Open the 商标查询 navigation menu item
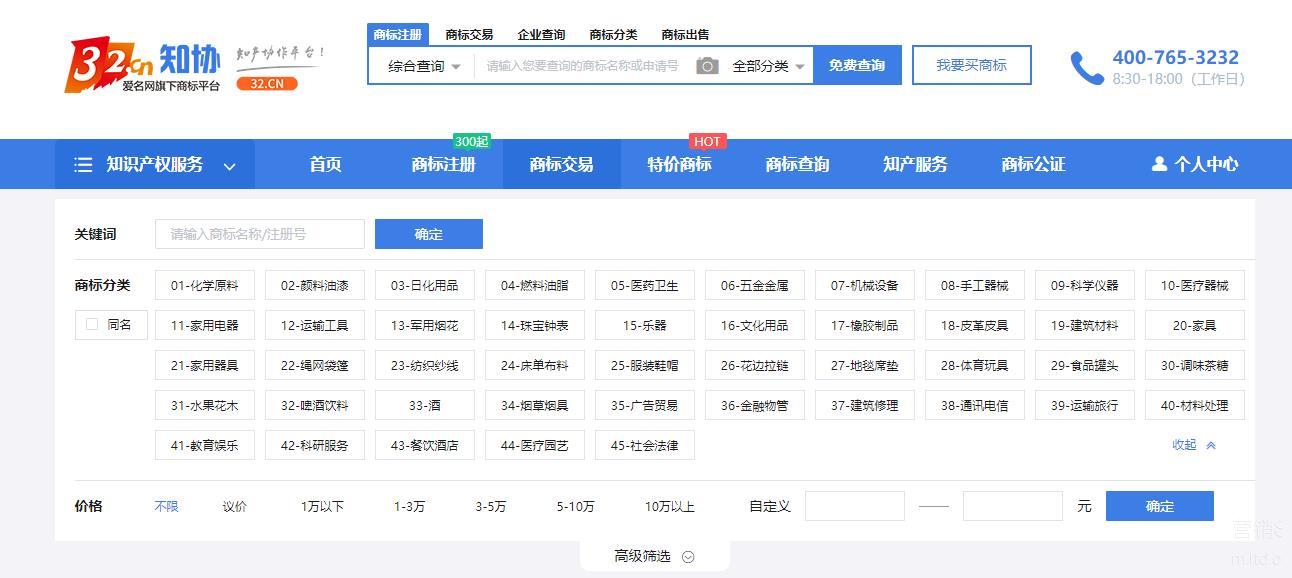The width and height of the screenshot is (1292, 578). 797,164
